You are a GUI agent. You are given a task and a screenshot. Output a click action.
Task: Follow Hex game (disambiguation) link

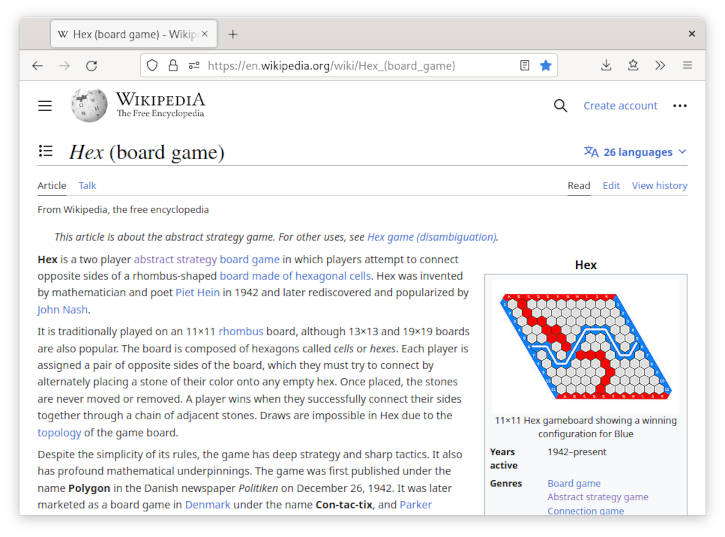432,237
